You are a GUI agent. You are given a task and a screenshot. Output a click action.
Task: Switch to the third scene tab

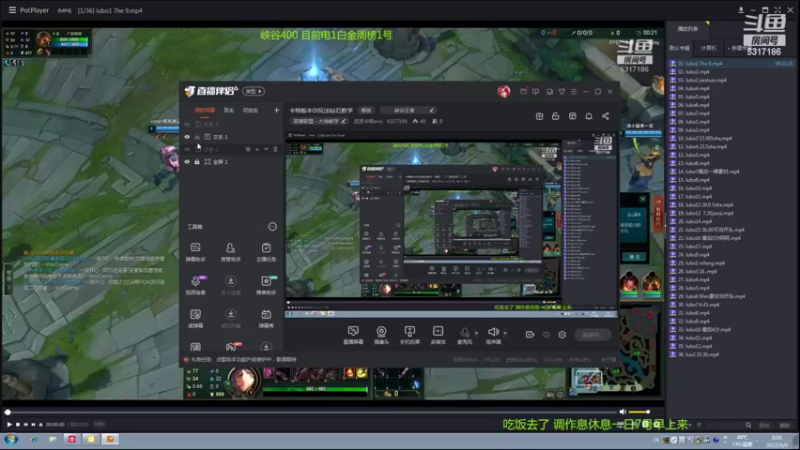click(x=250, y=110)
